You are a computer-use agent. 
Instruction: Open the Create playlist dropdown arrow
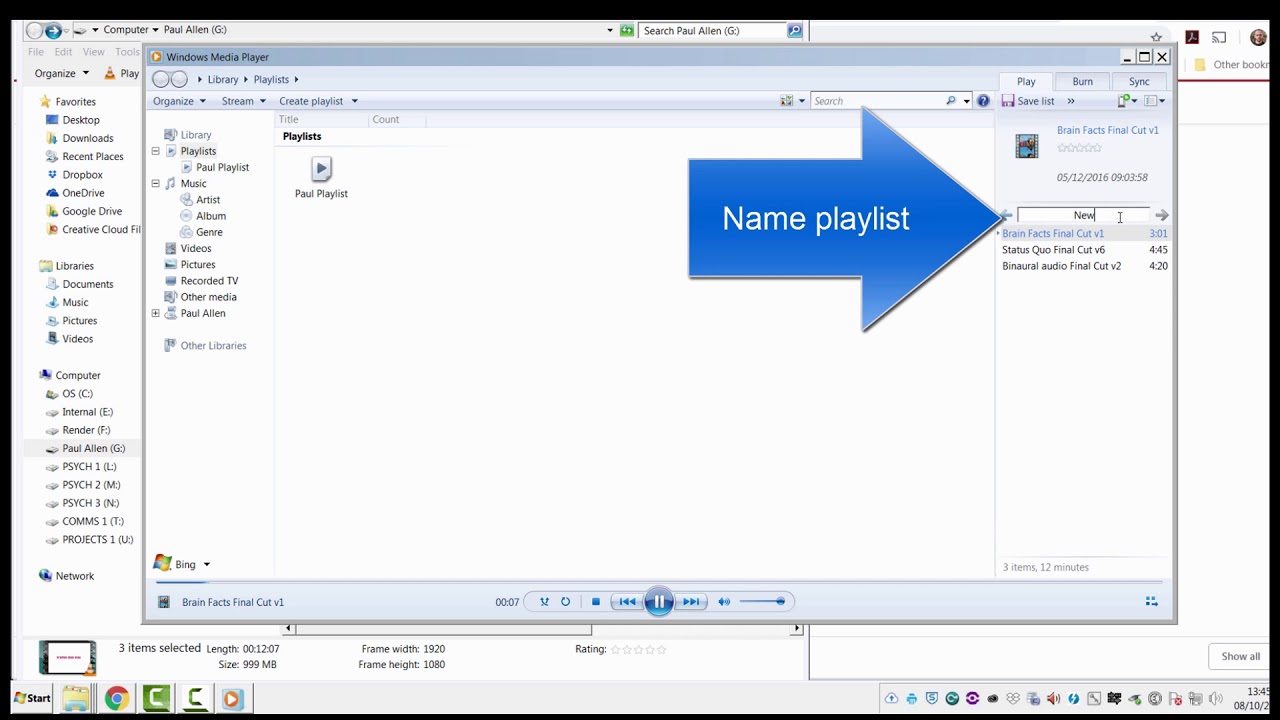(x=354, y=101)
